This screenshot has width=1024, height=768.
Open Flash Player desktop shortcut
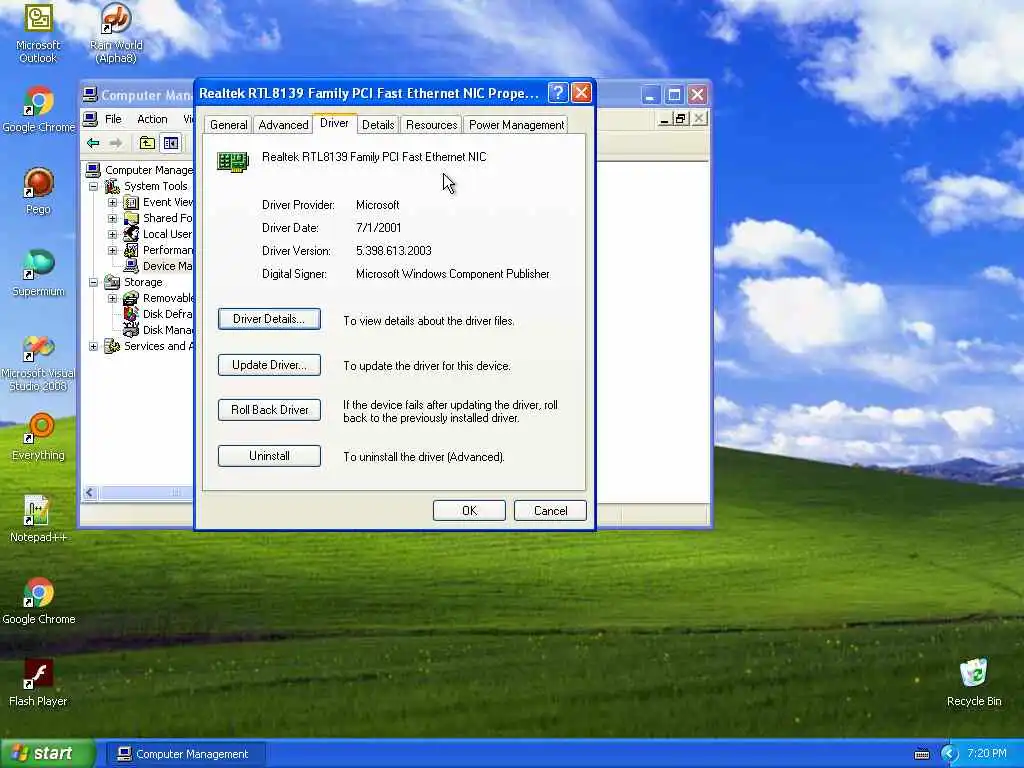[x=38, y=682]
